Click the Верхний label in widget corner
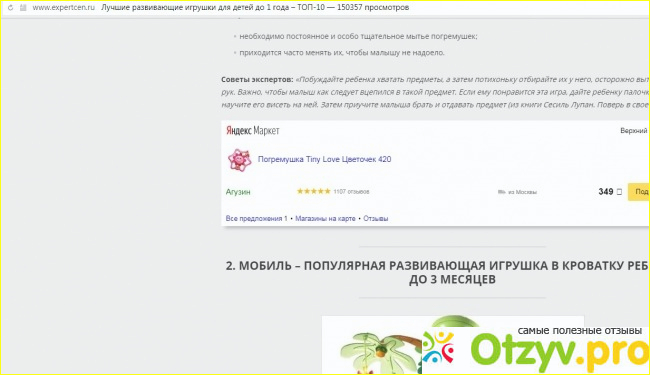This screenshot has height=375, width=650. click(x=634, y=131)
